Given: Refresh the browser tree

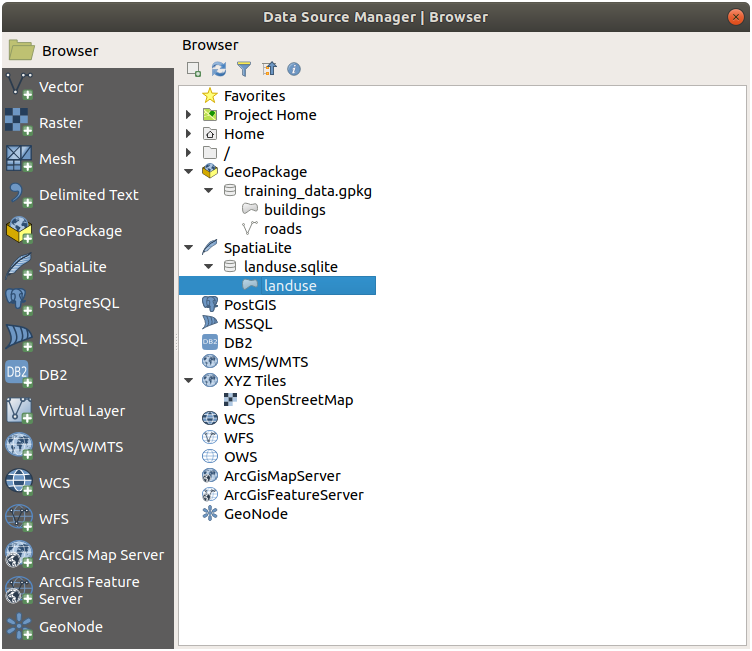Looking at the screenshot, I should [219, 69].
